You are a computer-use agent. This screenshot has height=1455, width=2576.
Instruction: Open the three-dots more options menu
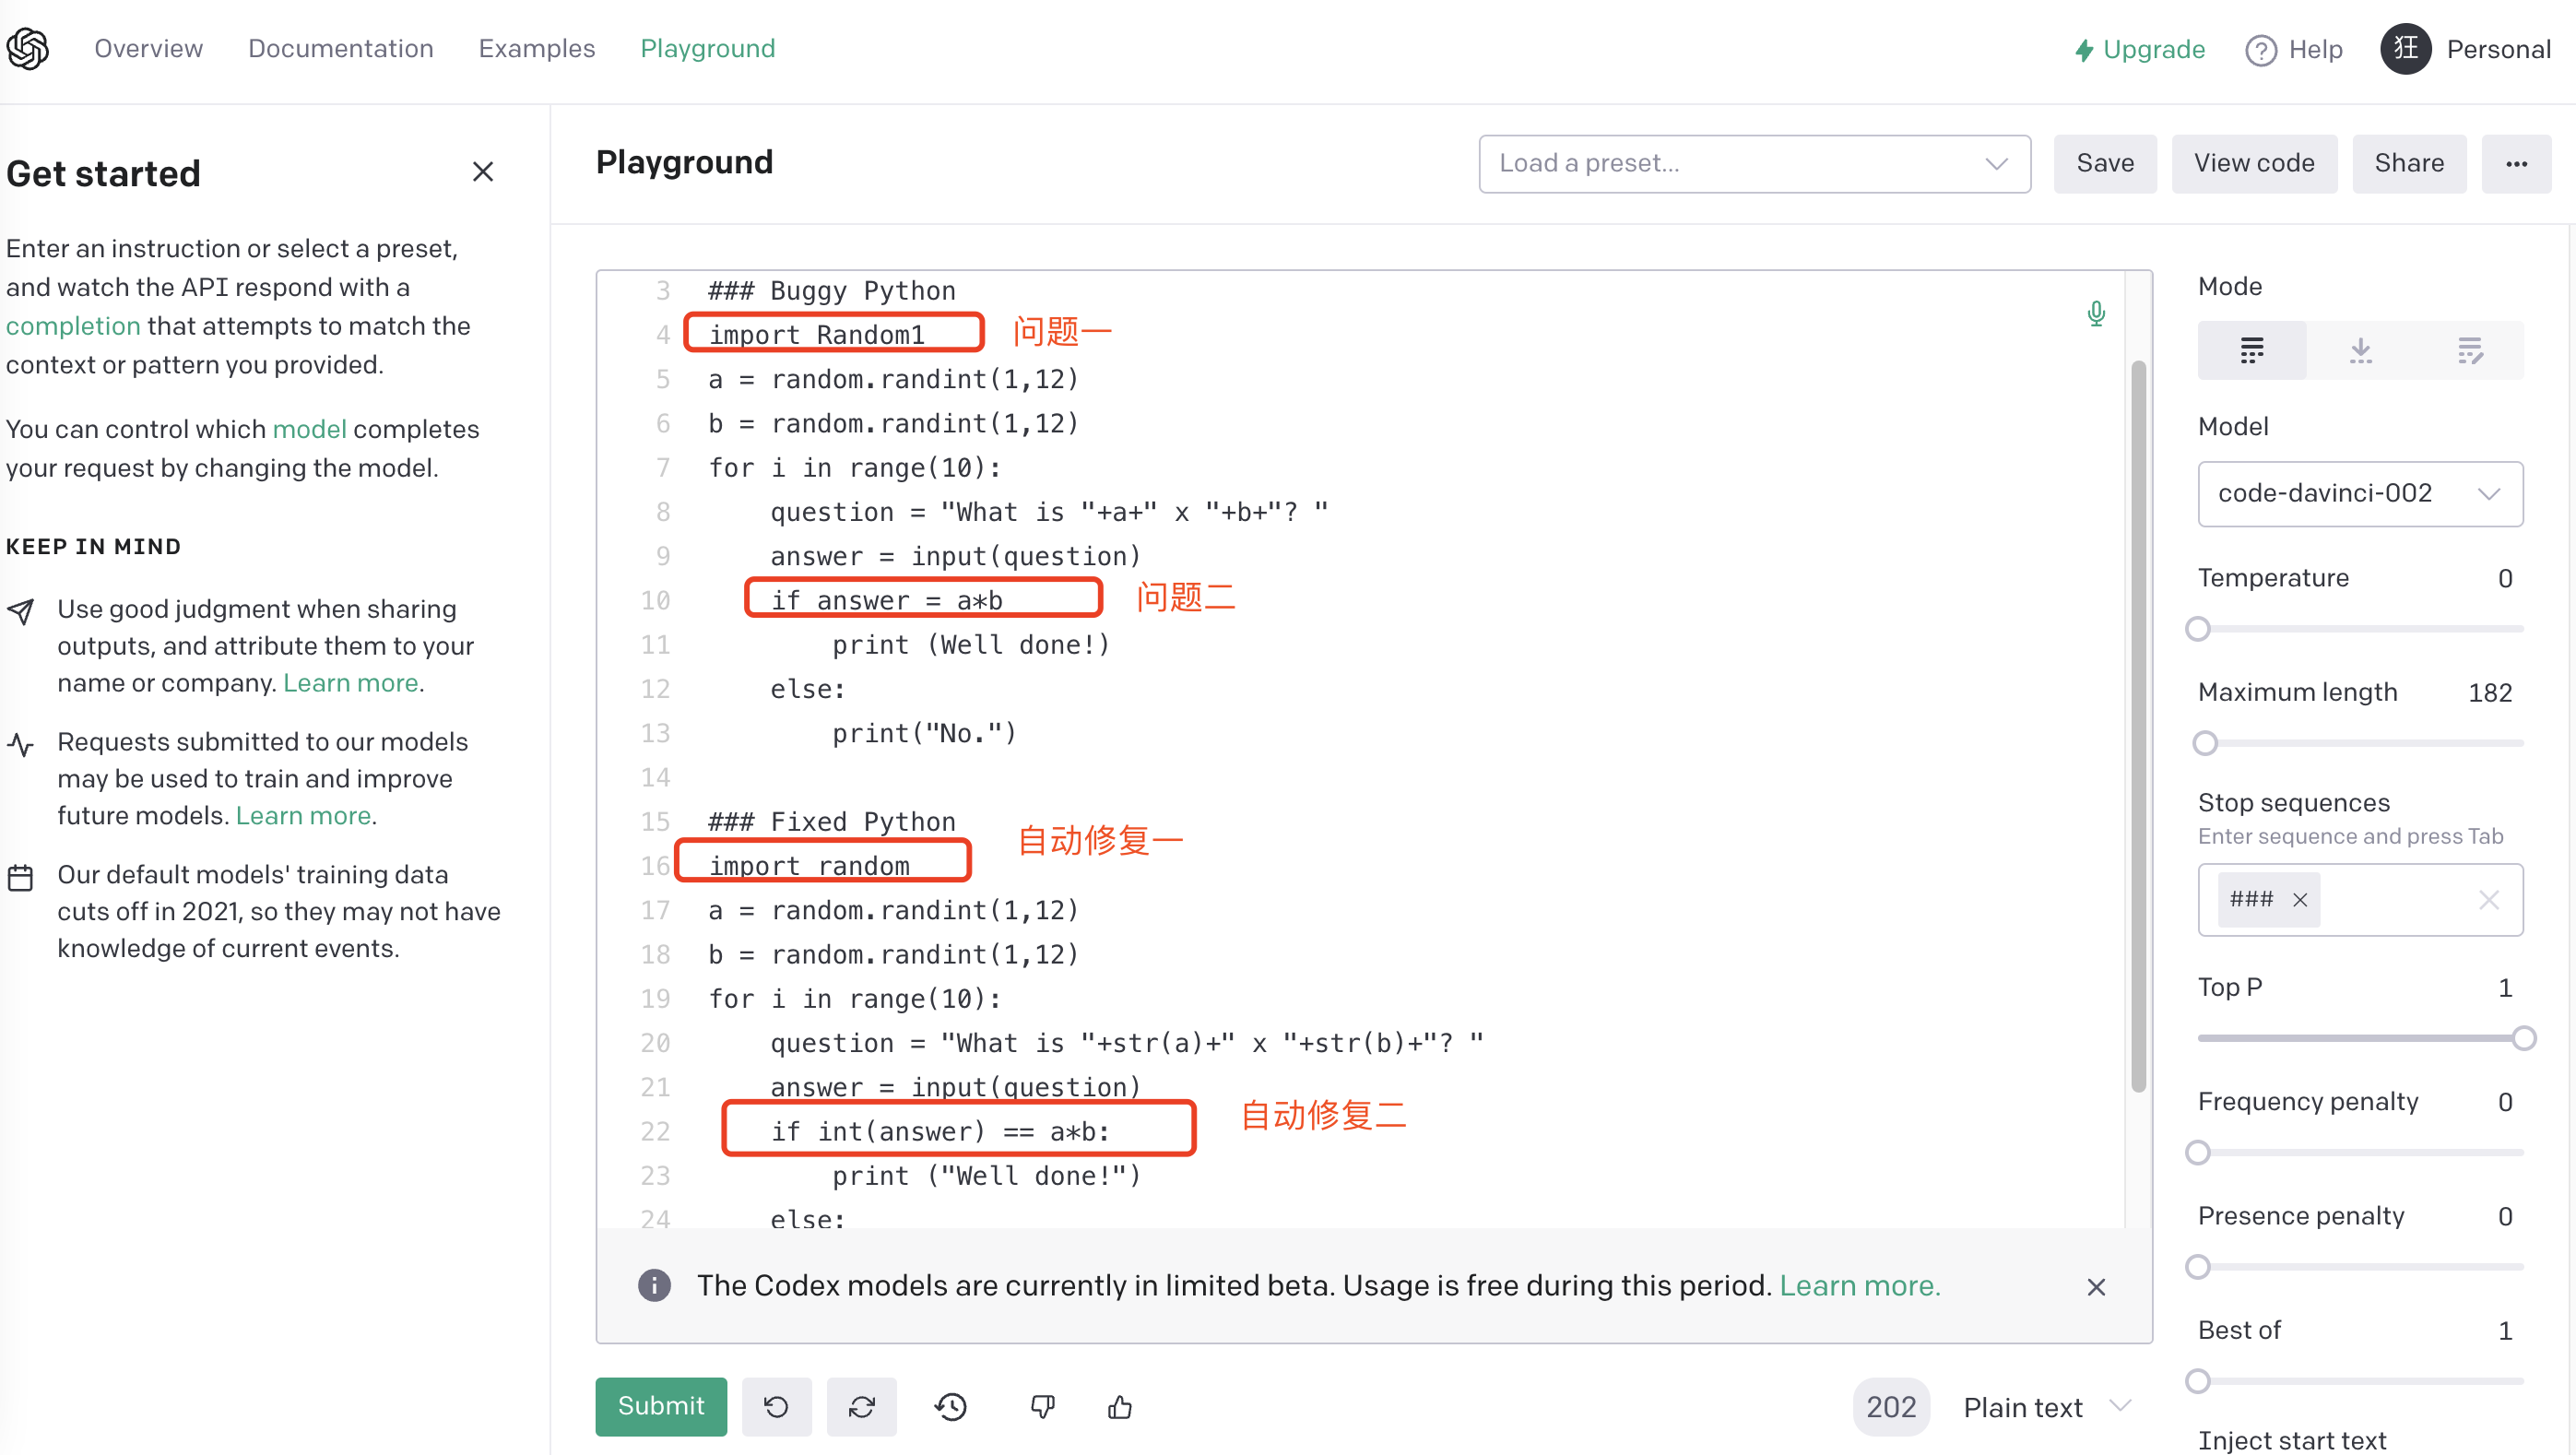(2516, 163)
